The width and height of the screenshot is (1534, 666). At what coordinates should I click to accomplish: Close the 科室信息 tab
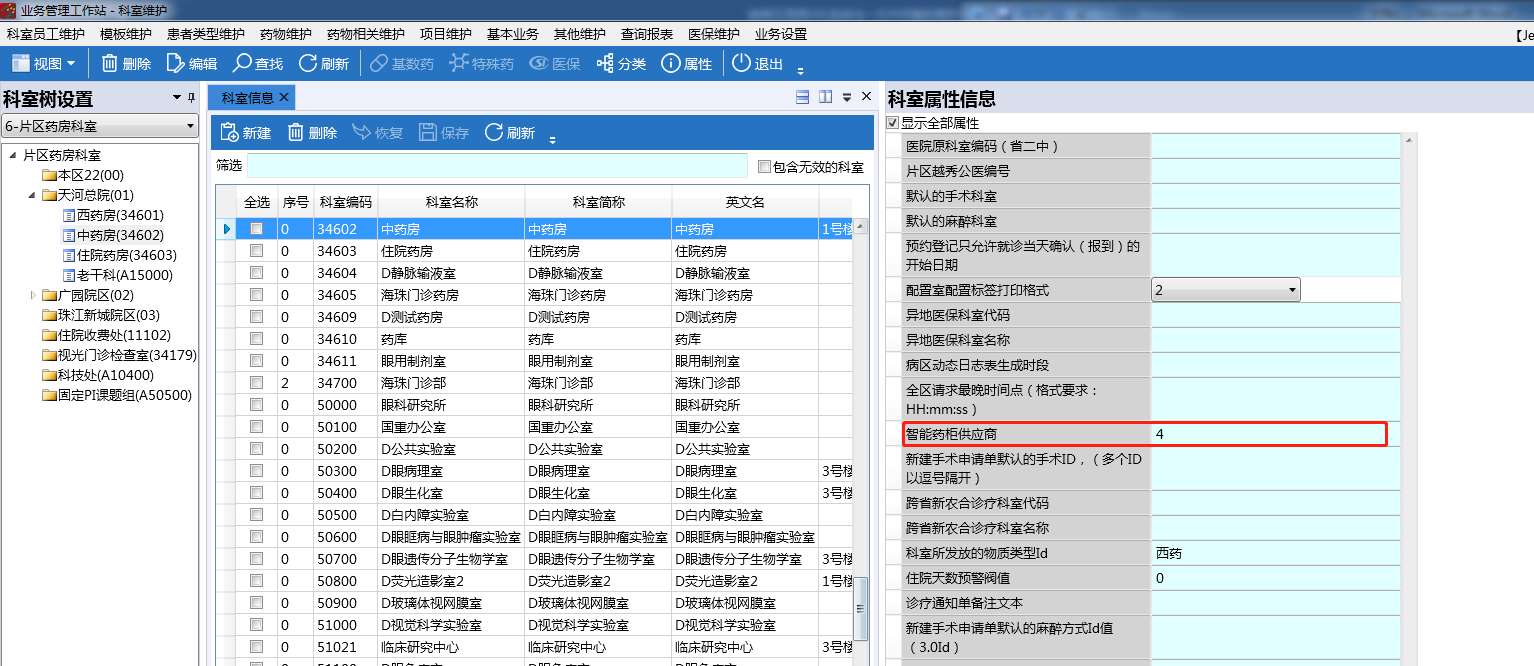point(284,97)
